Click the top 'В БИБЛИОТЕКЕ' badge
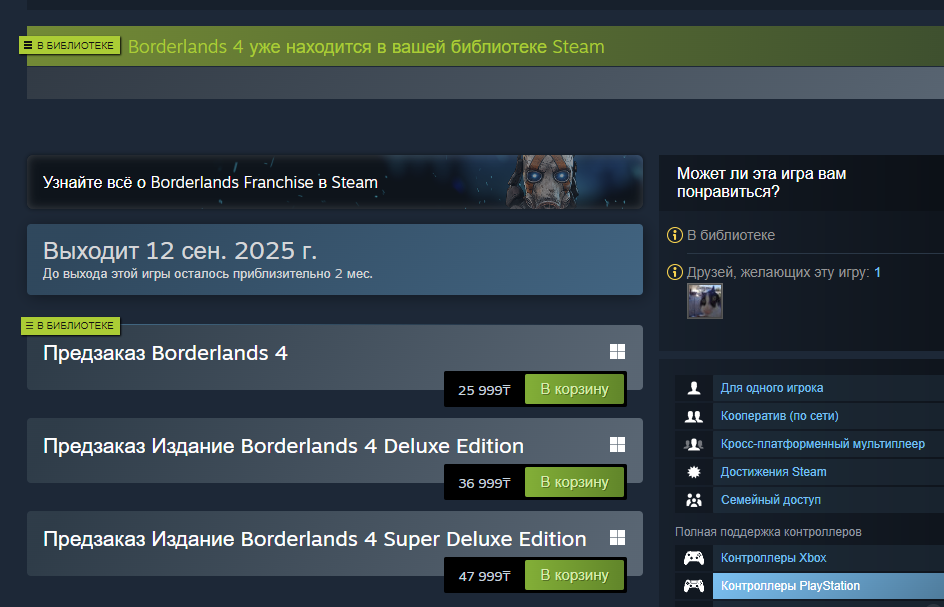 tap(70, 45)
